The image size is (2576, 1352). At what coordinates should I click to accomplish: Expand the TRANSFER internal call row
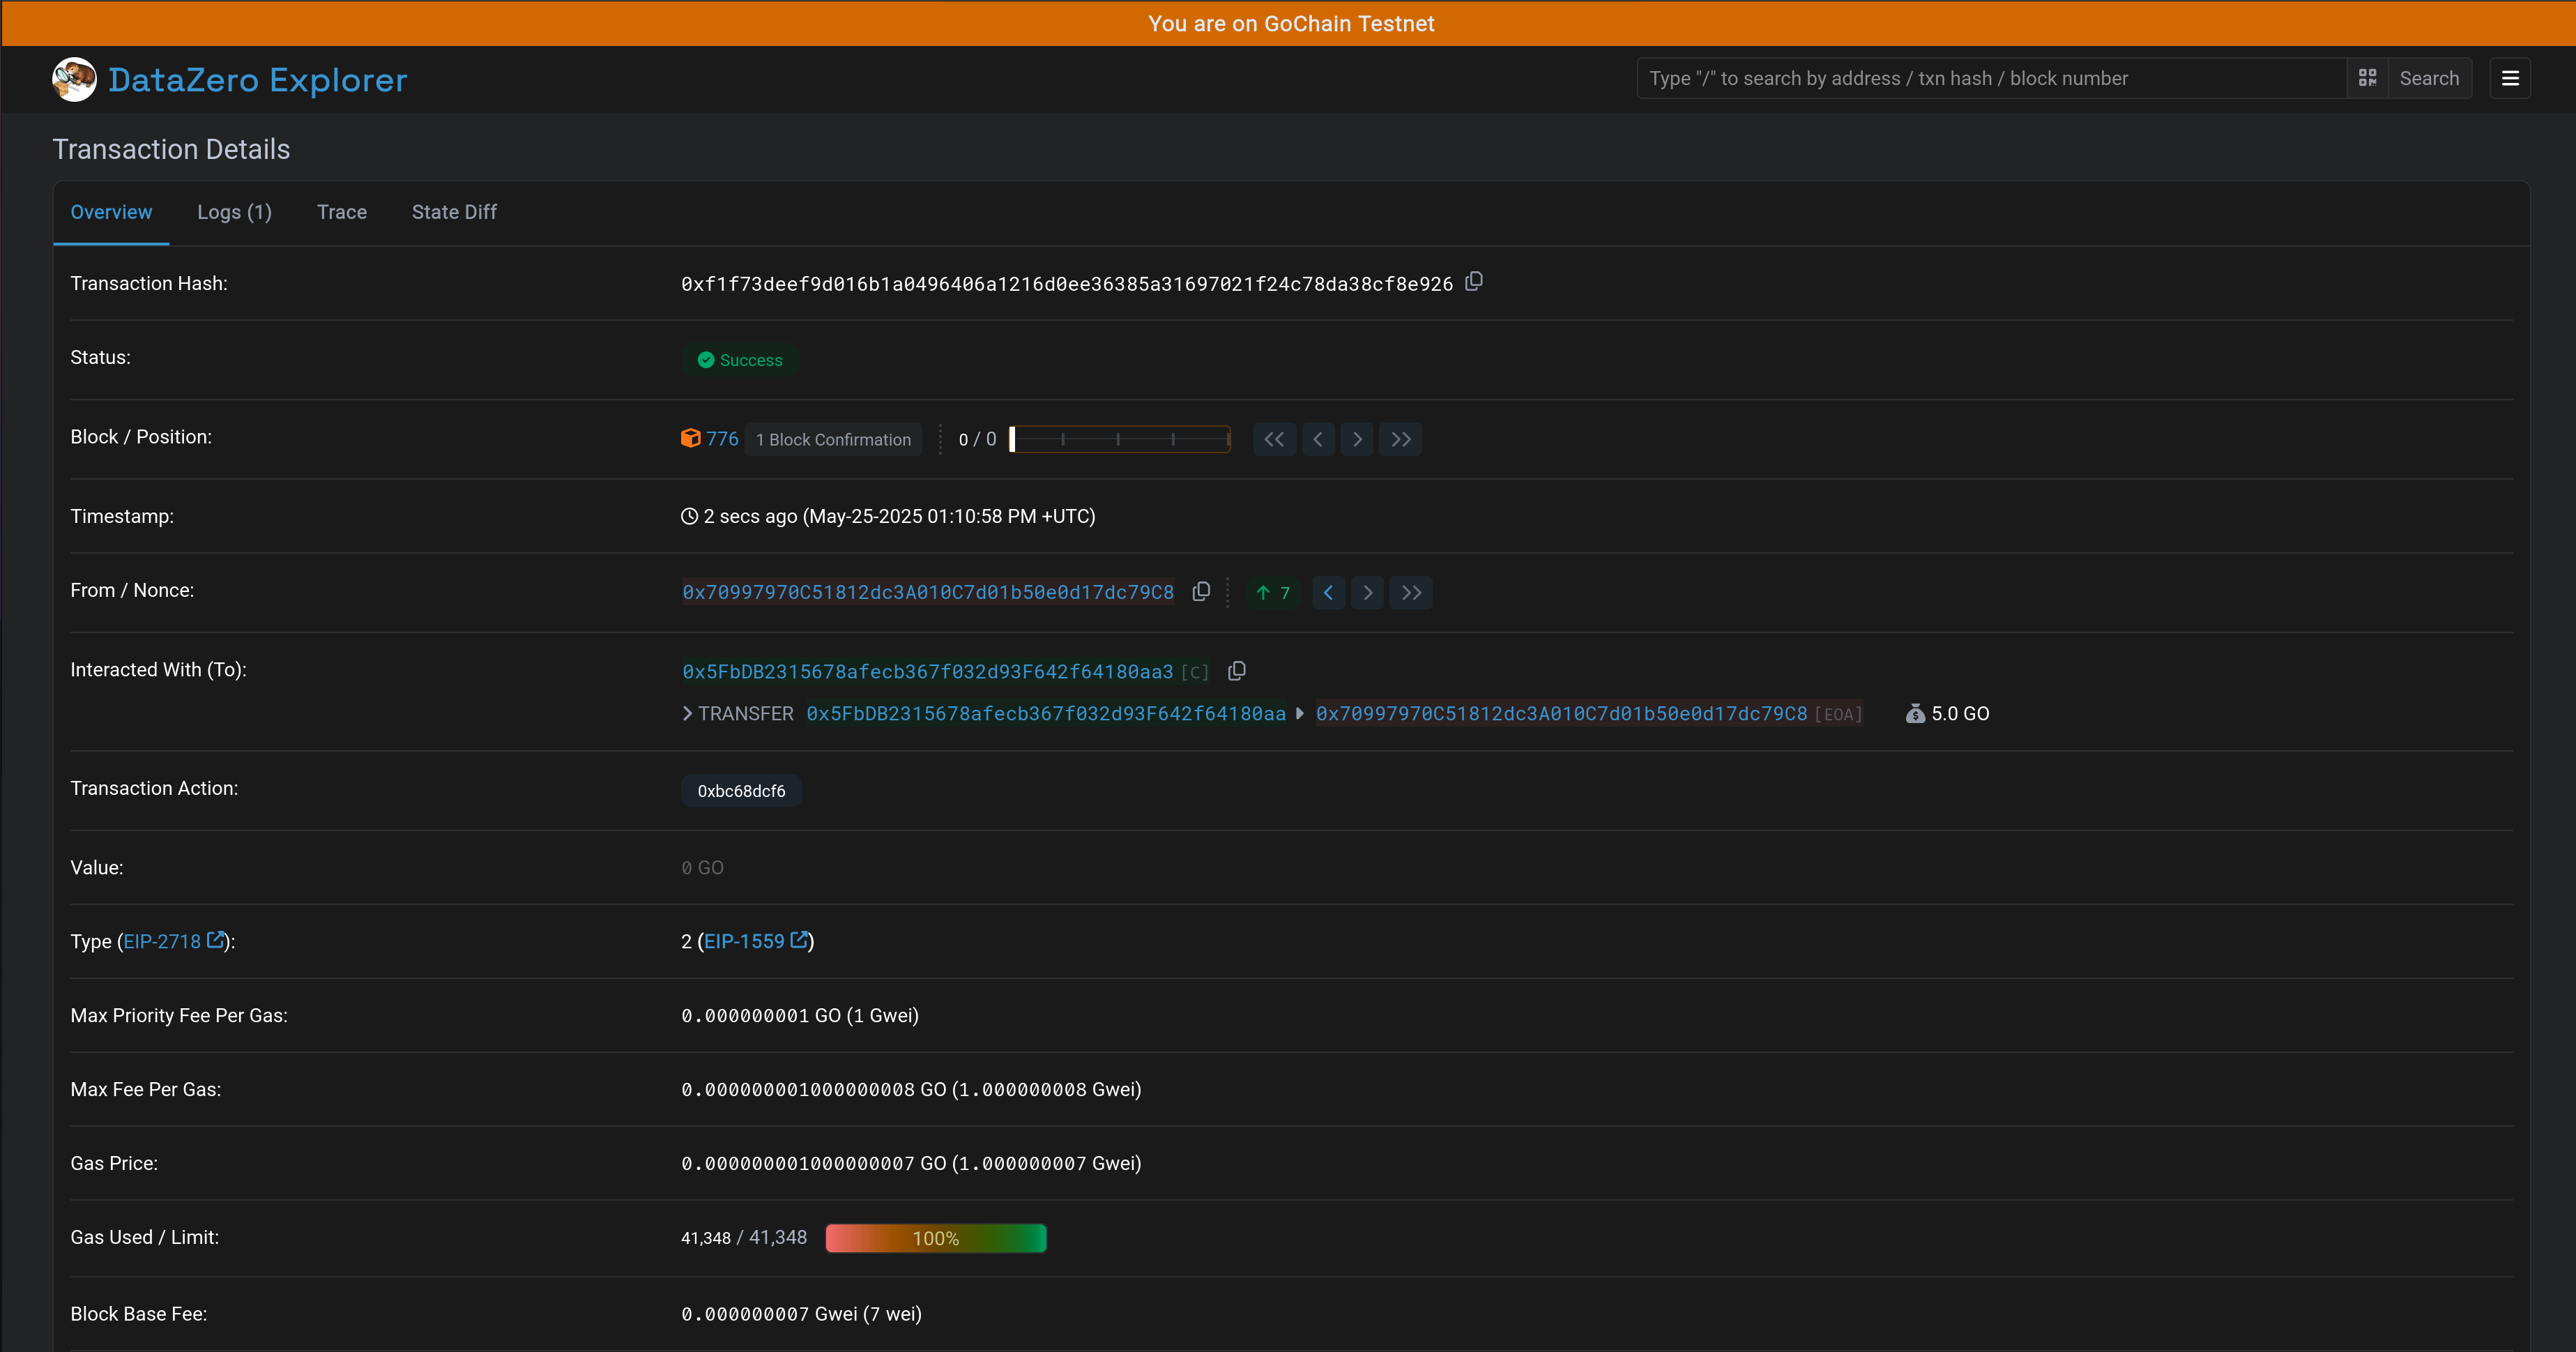688,713
